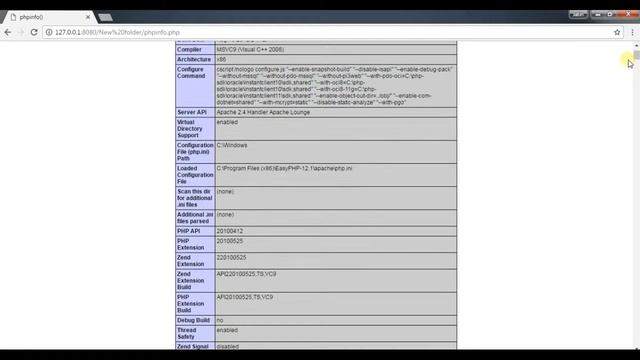Click the 'Configure Command' label
This screenshot has height=360, width=640.
(191, 73)
